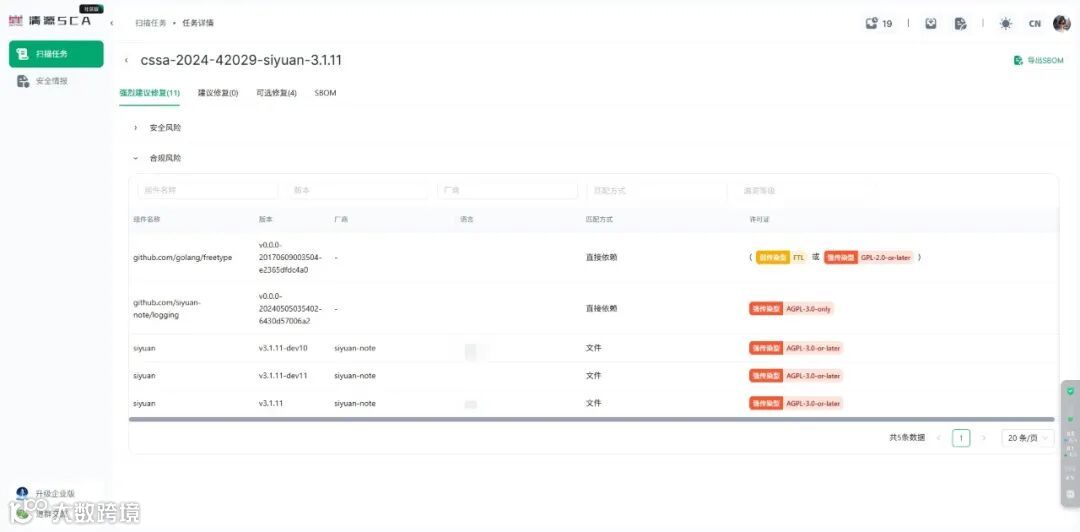Viewport: 1080px width, 532px height.
Task: Open the user avatar menu
Action: point(1061,23)
